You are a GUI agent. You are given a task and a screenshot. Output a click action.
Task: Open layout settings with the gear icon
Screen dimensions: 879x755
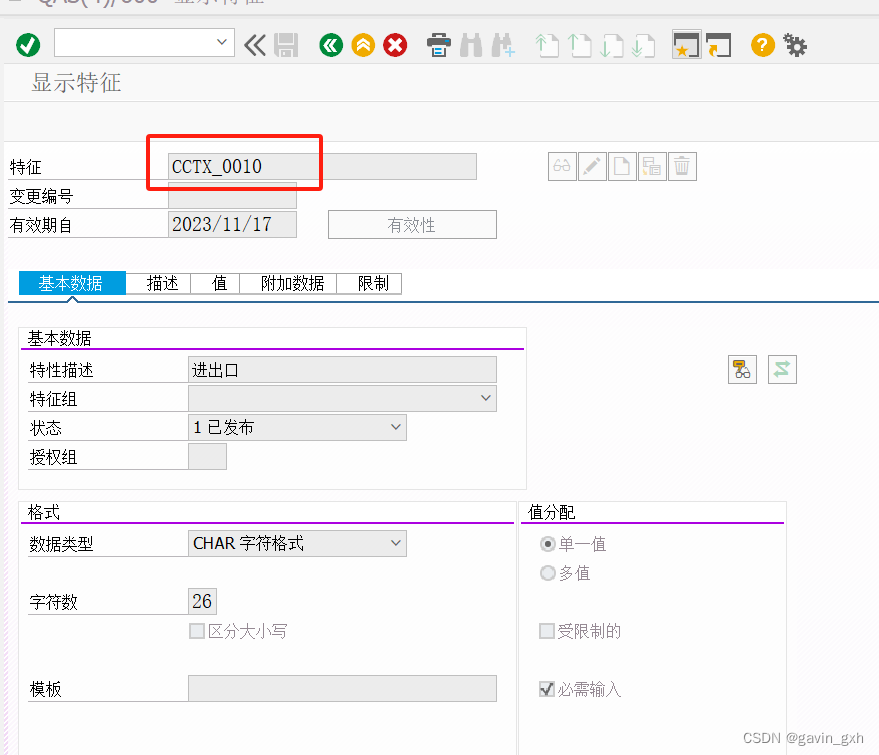[795, 45]
